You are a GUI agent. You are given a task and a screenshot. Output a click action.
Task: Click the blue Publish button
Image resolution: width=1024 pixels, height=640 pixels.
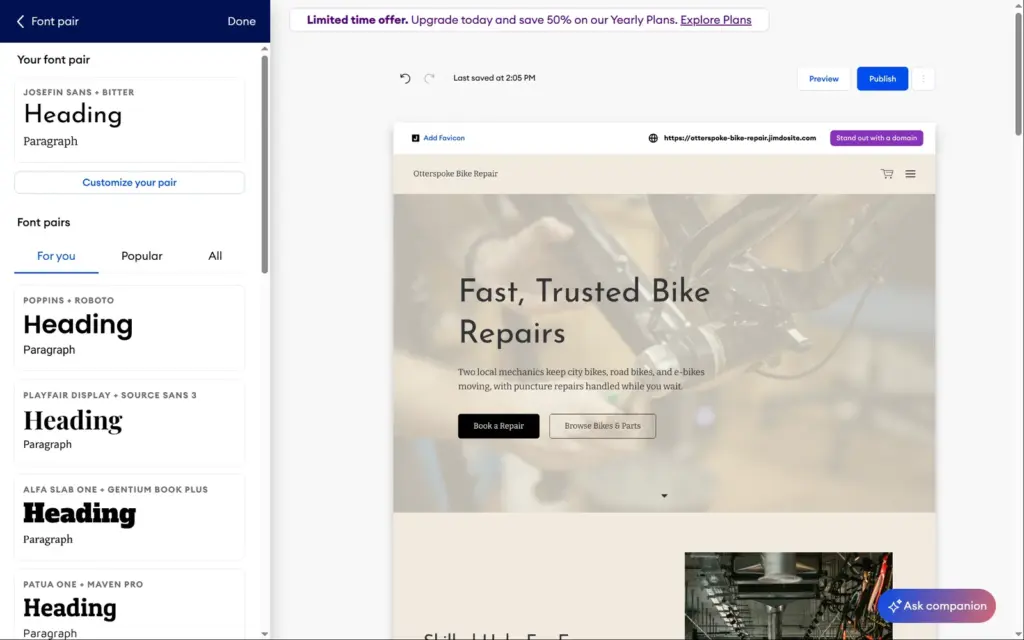882,78
